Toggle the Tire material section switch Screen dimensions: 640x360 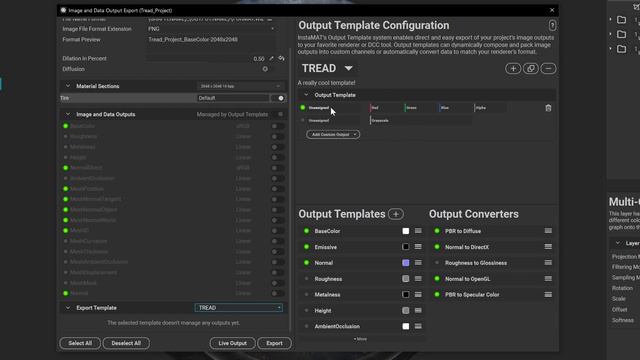279,98
